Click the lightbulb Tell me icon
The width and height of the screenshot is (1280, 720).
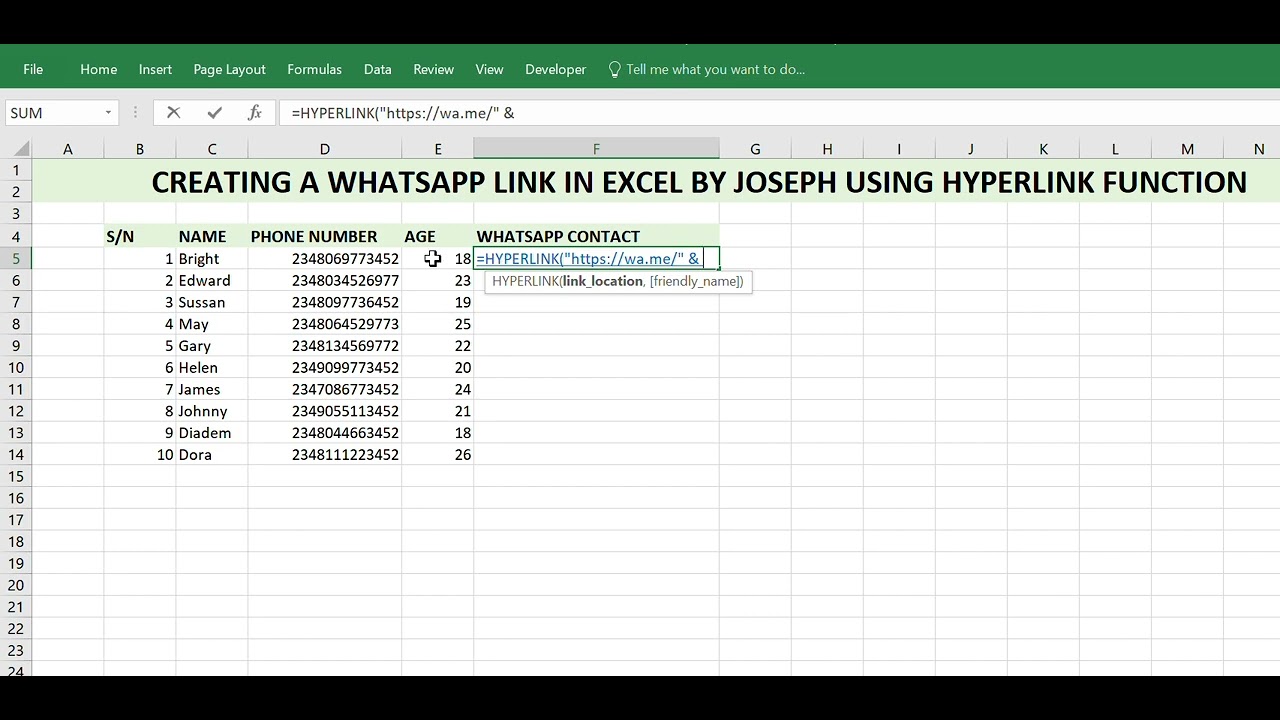click(x=615, y=70)
